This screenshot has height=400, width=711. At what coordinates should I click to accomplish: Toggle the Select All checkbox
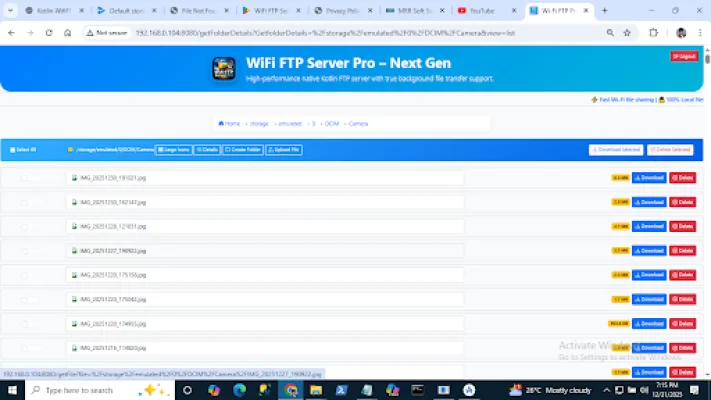pyautogui.click(x=12, y=150)
